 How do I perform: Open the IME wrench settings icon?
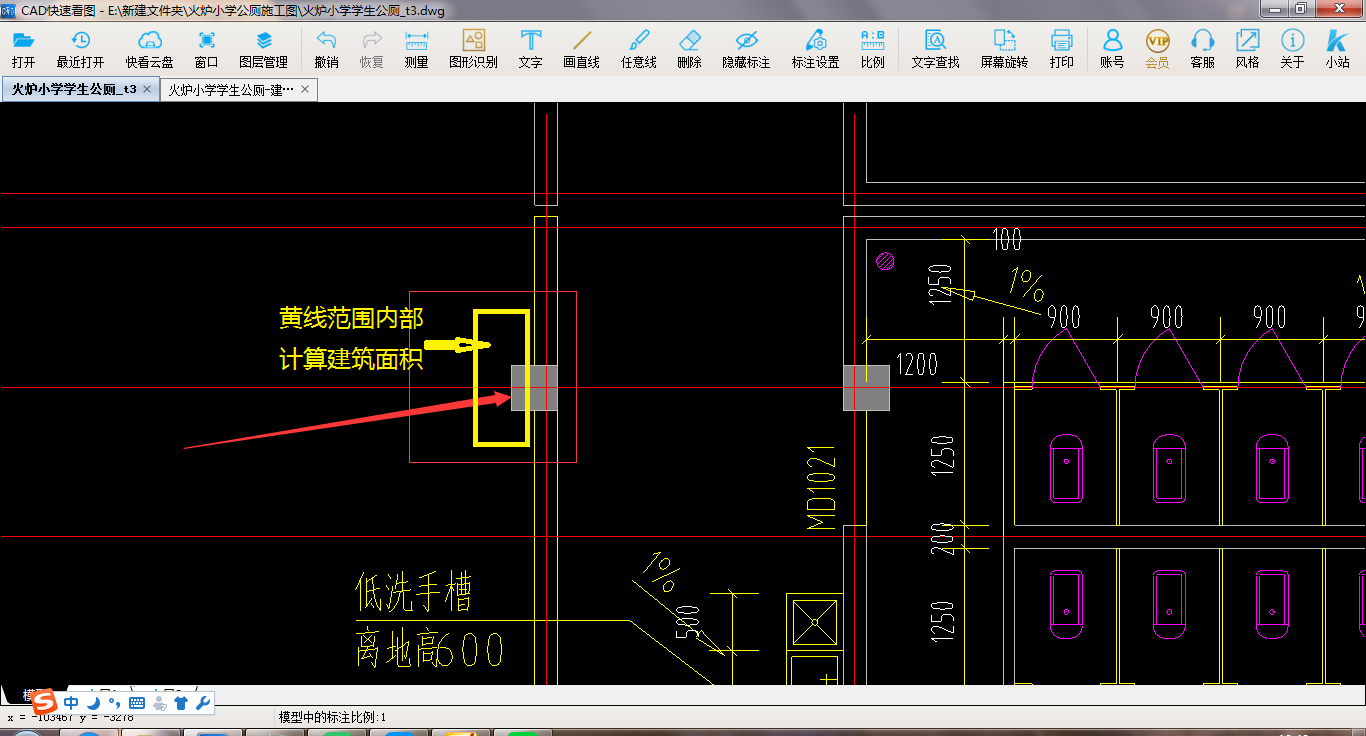[x=202, y=703]
